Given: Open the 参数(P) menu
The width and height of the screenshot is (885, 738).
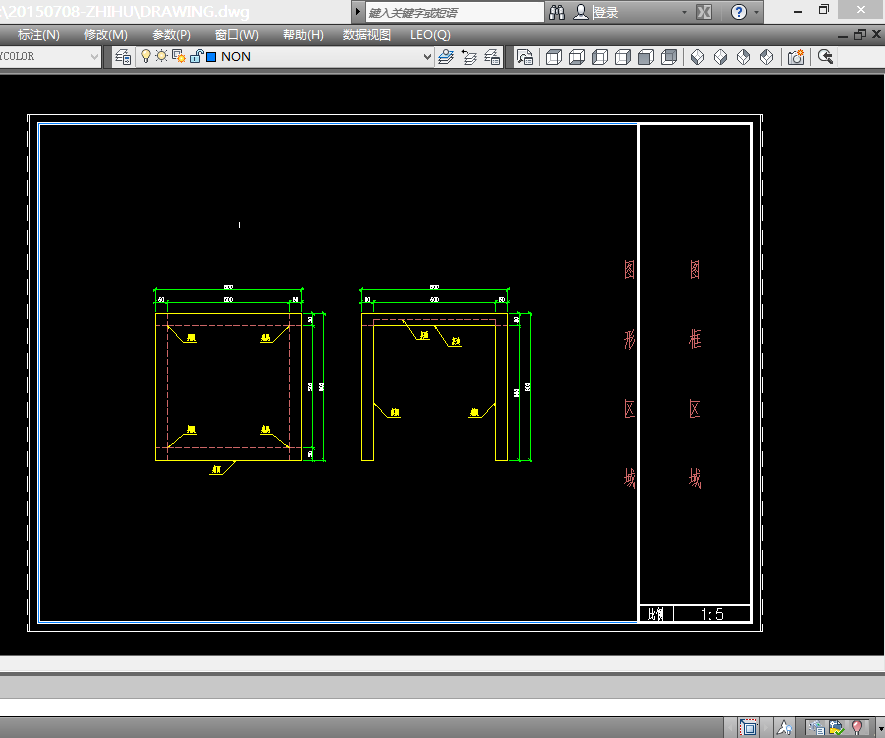Looking at the screenshot, I should pos(171,34).
